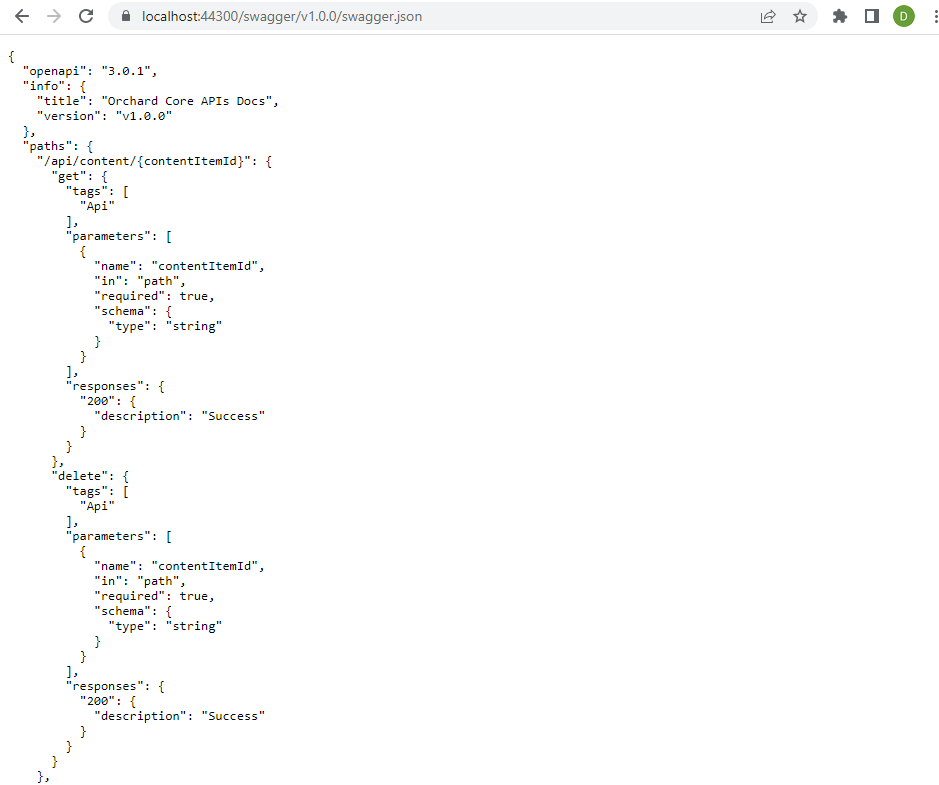View site security lock info
Screen dimensions: 939x785
(x=126, y=16)
